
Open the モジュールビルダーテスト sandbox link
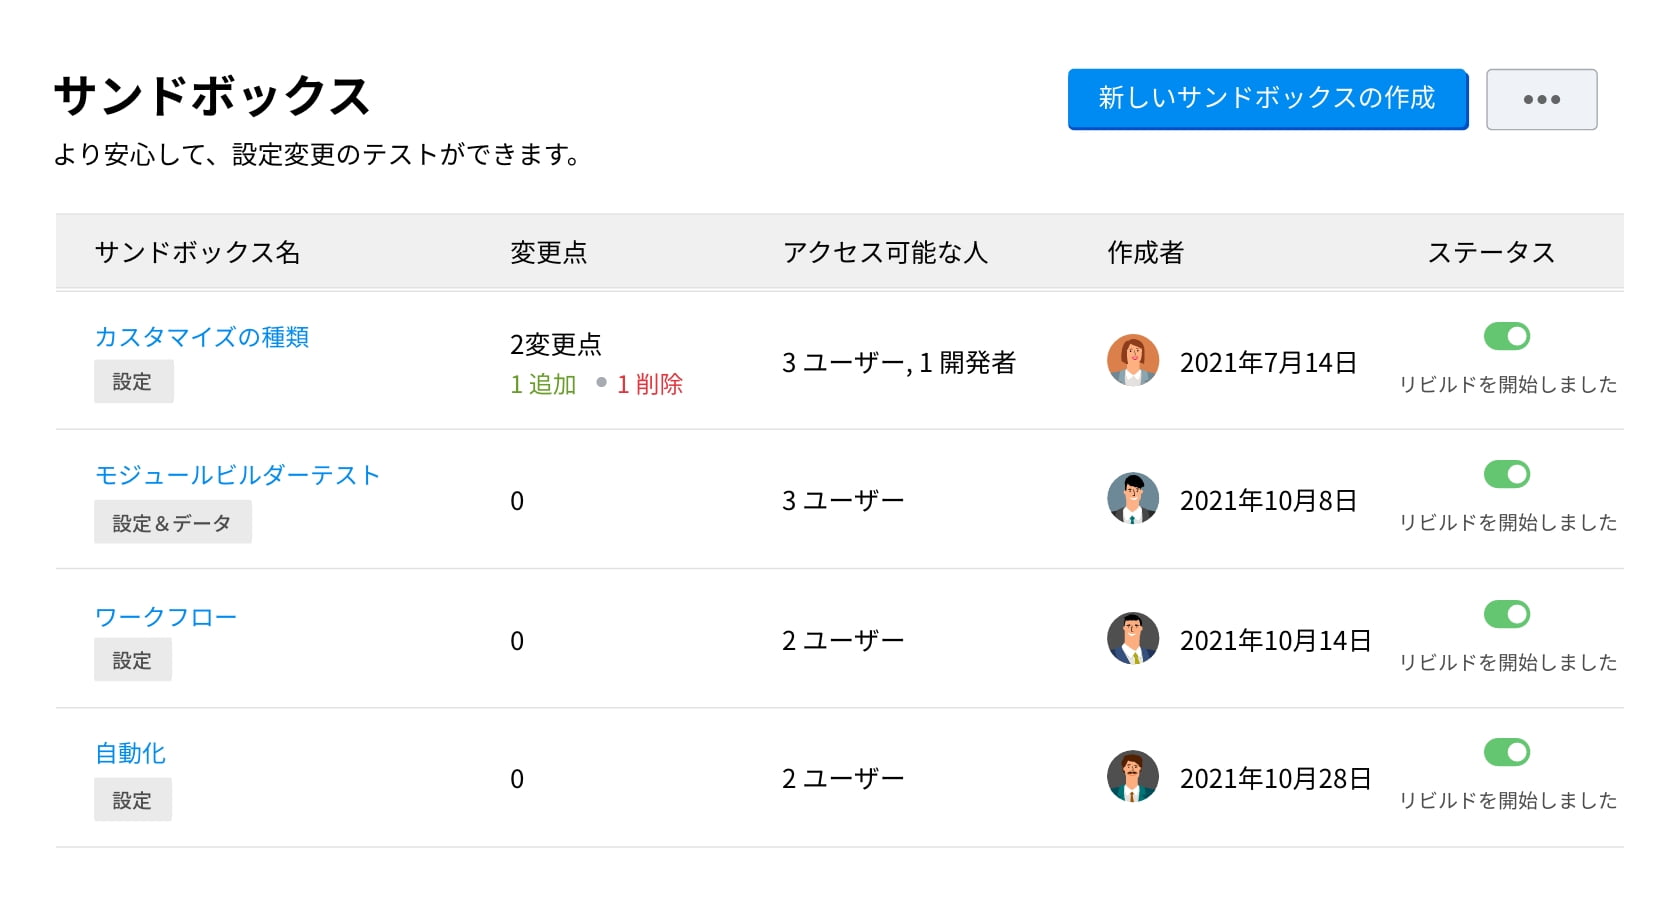(x=237, y=475)
